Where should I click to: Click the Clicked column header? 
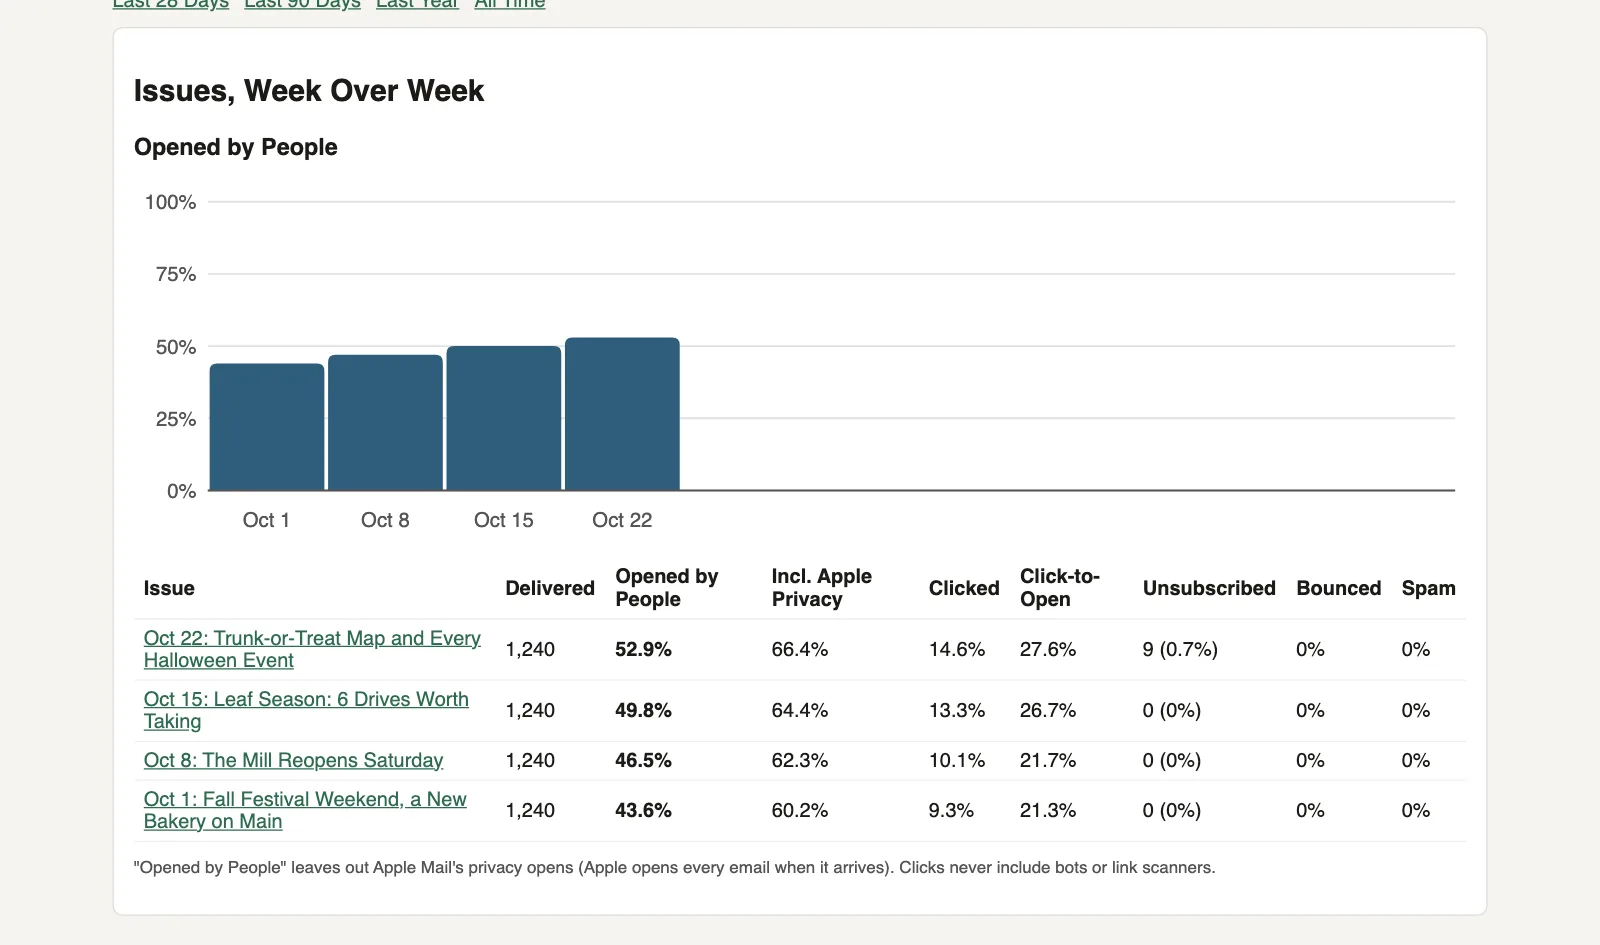point(964,588)
